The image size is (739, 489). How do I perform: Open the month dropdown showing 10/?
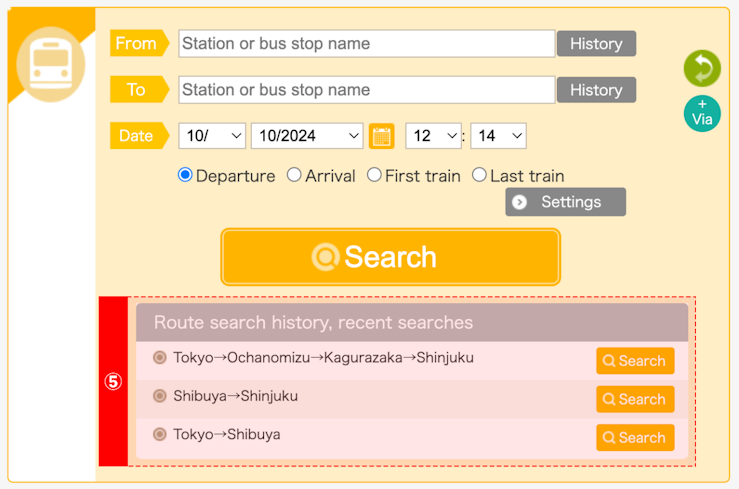pyautogui.click(x=212, y=136)
